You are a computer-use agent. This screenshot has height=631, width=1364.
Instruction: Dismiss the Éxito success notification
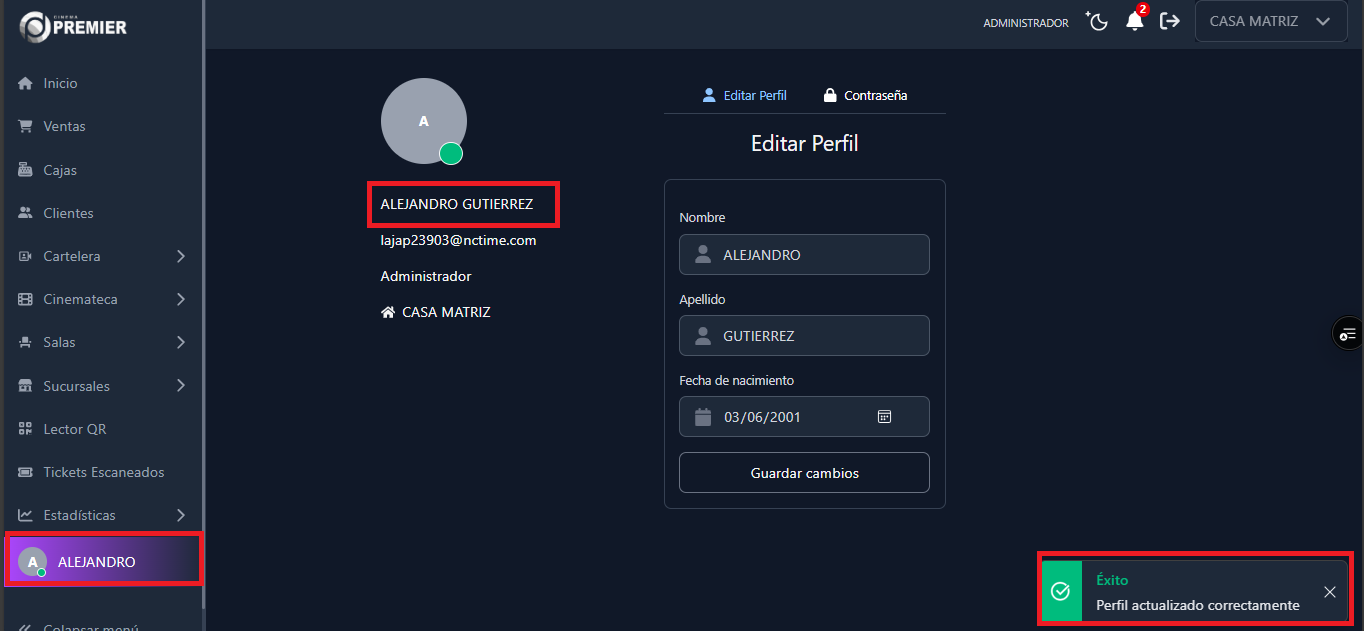tap(1329, 592)
